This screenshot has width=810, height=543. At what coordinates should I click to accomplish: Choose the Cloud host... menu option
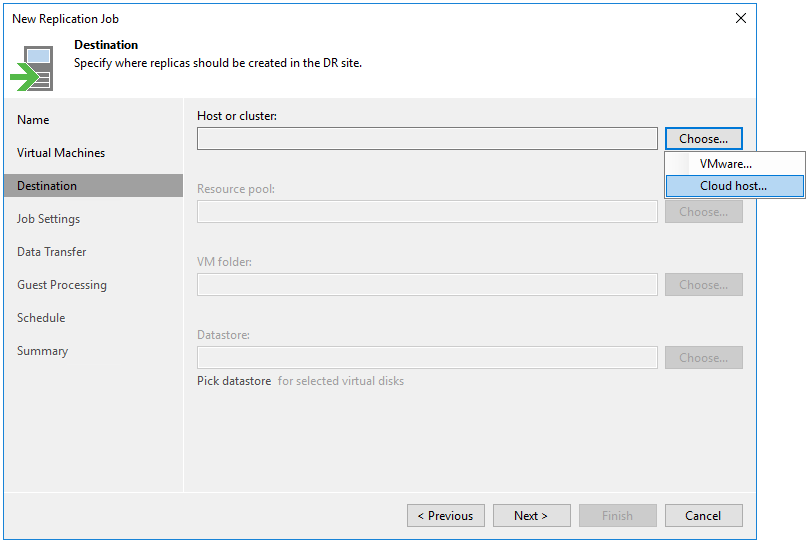(x=733, y=186)
